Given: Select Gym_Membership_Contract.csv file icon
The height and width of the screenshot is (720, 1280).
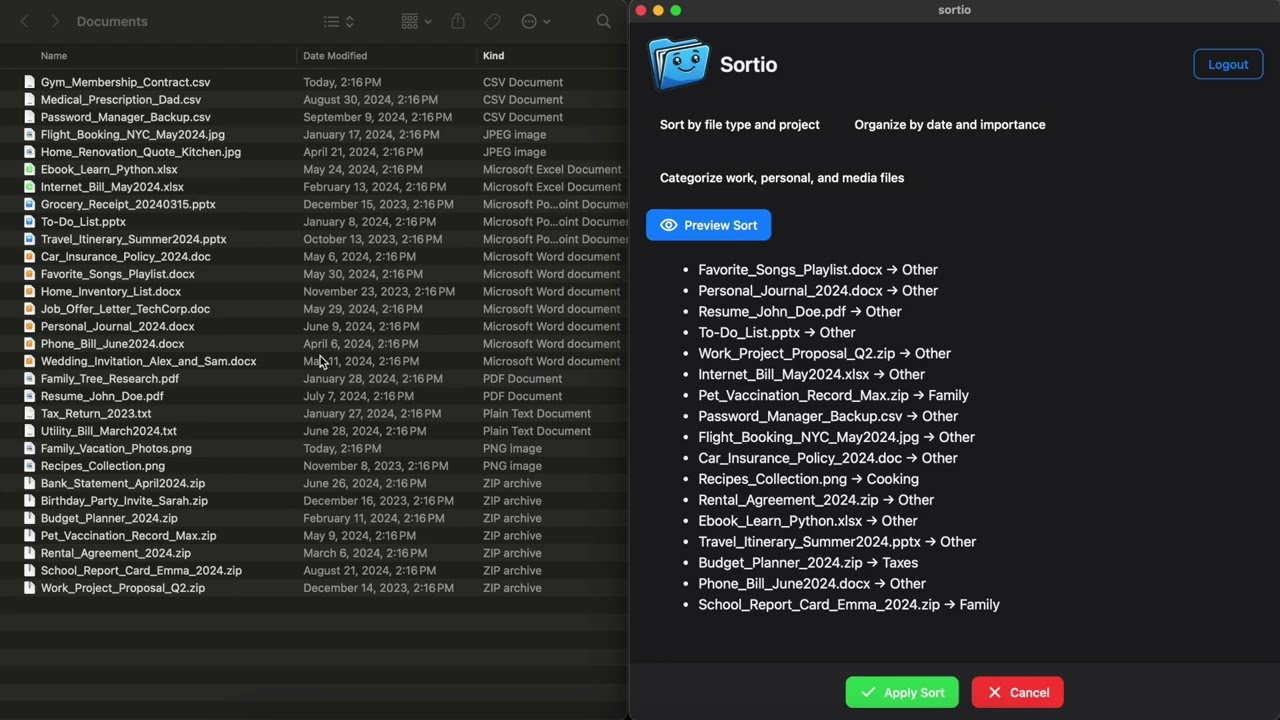Looking at the screenshot, I should [29, 82].
